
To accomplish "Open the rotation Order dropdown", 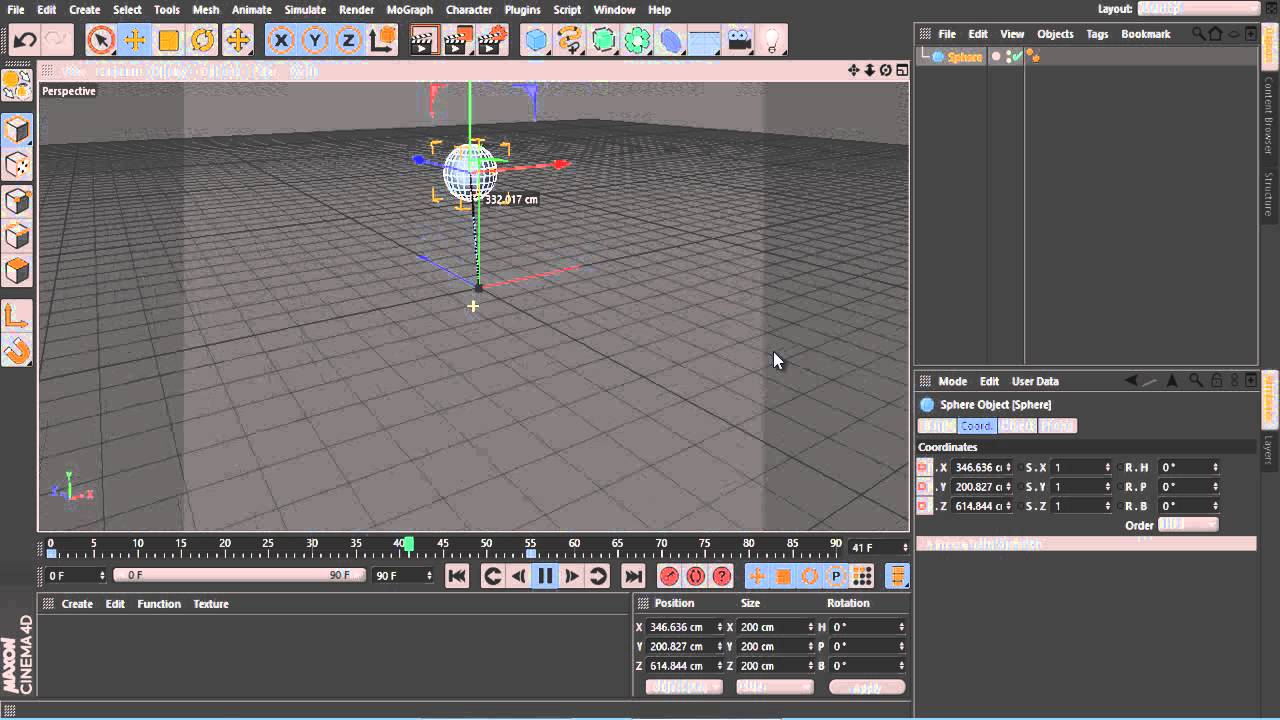I will 1188,525.
